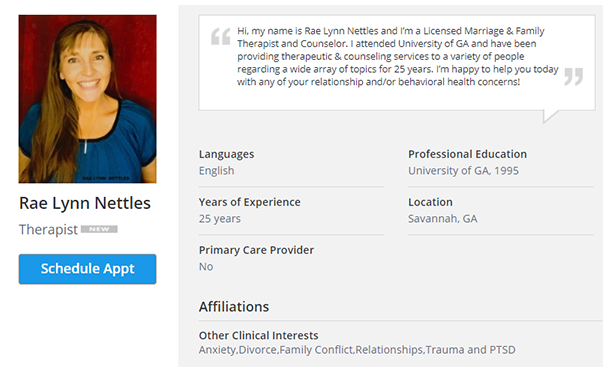
Task: Click the closing quotation mark icon
Action: pos(573,77)
